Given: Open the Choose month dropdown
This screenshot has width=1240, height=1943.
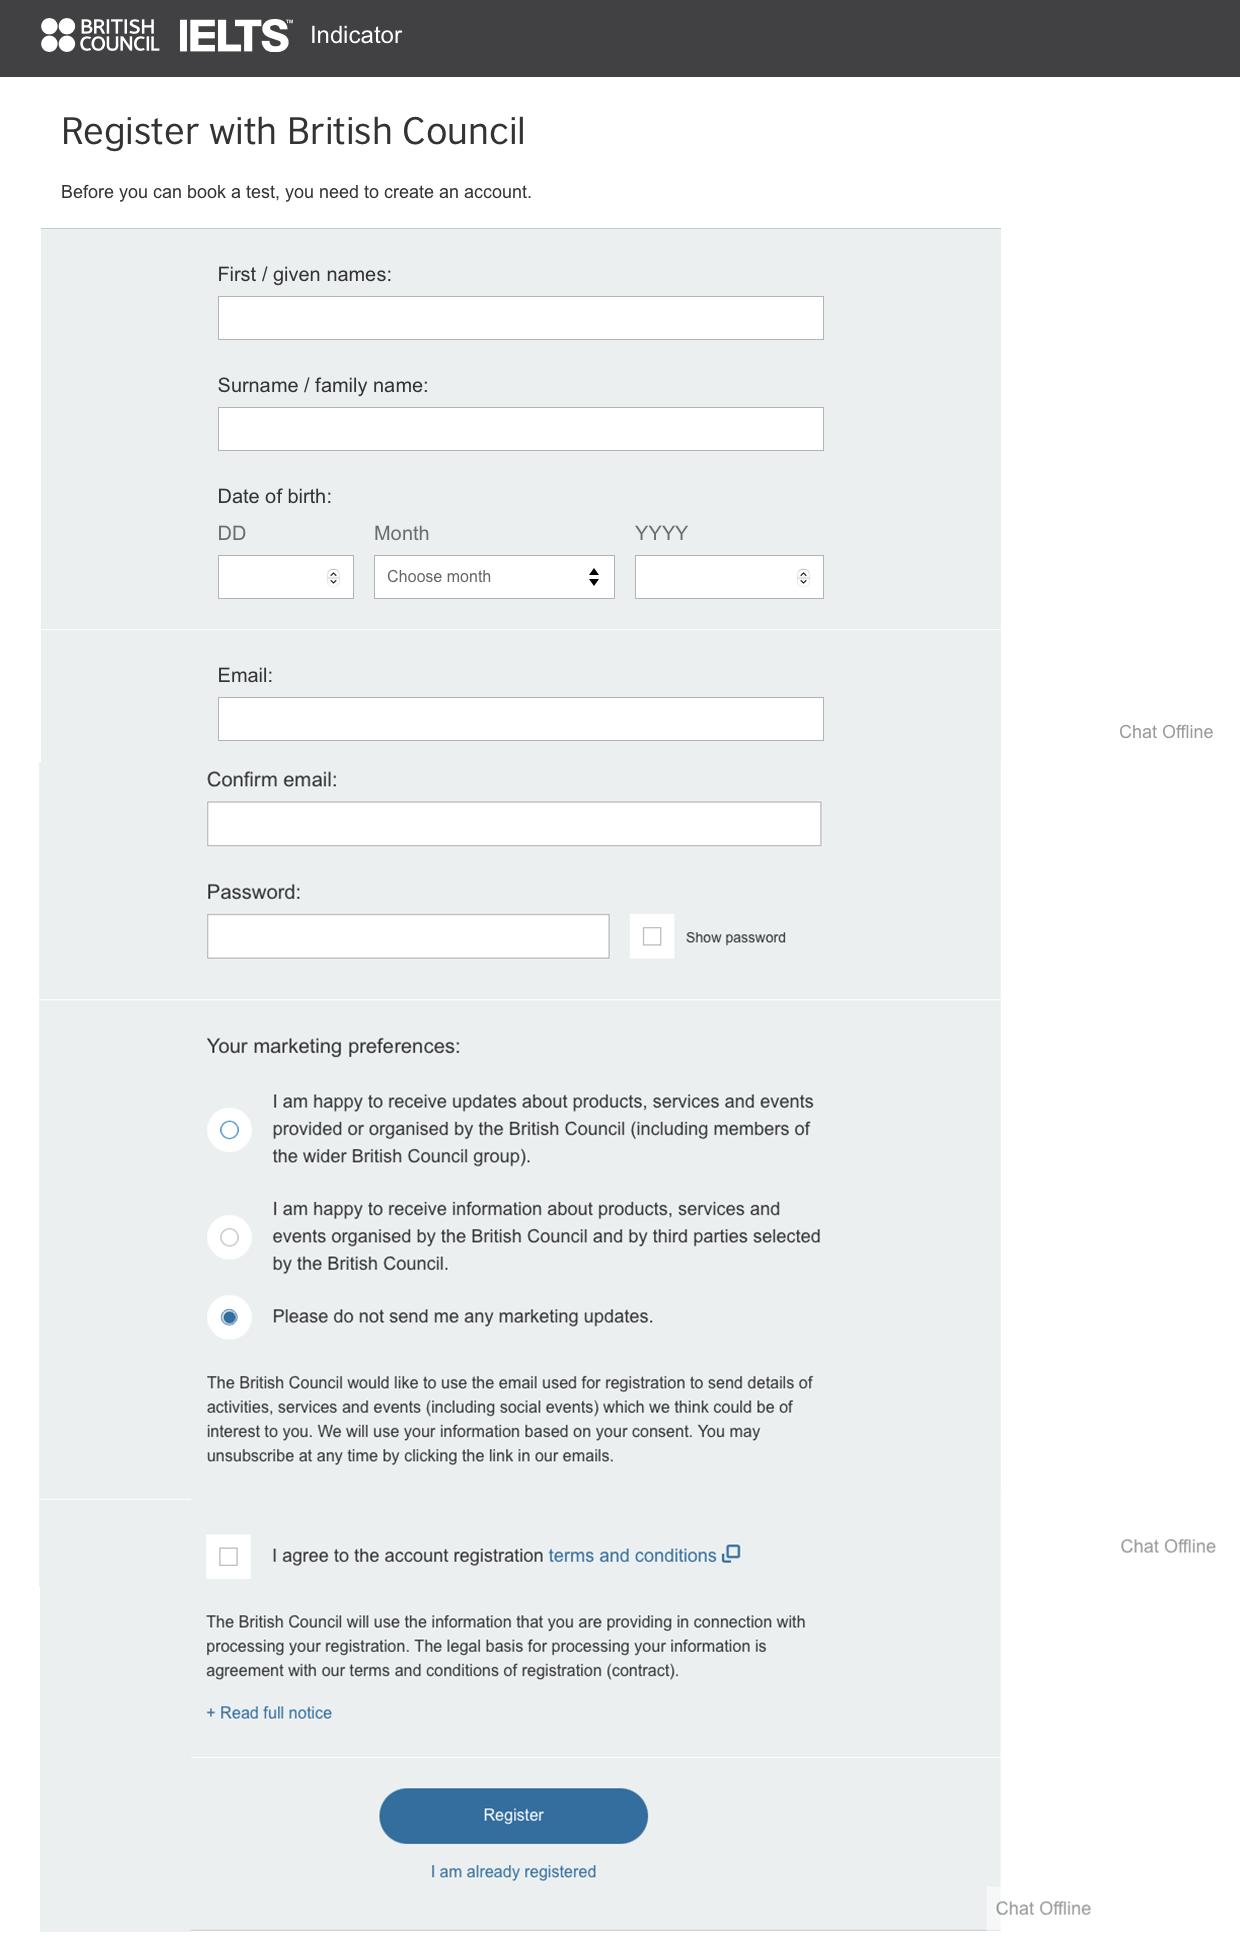Looking at the screenshot, I should coord(494,577).
